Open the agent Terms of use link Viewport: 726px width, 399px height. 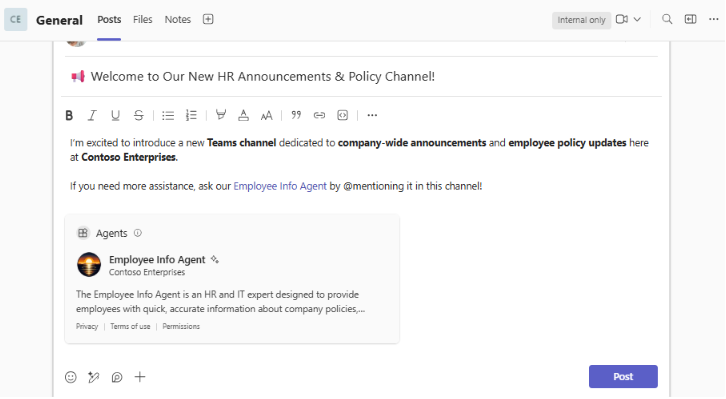point(130,326)
